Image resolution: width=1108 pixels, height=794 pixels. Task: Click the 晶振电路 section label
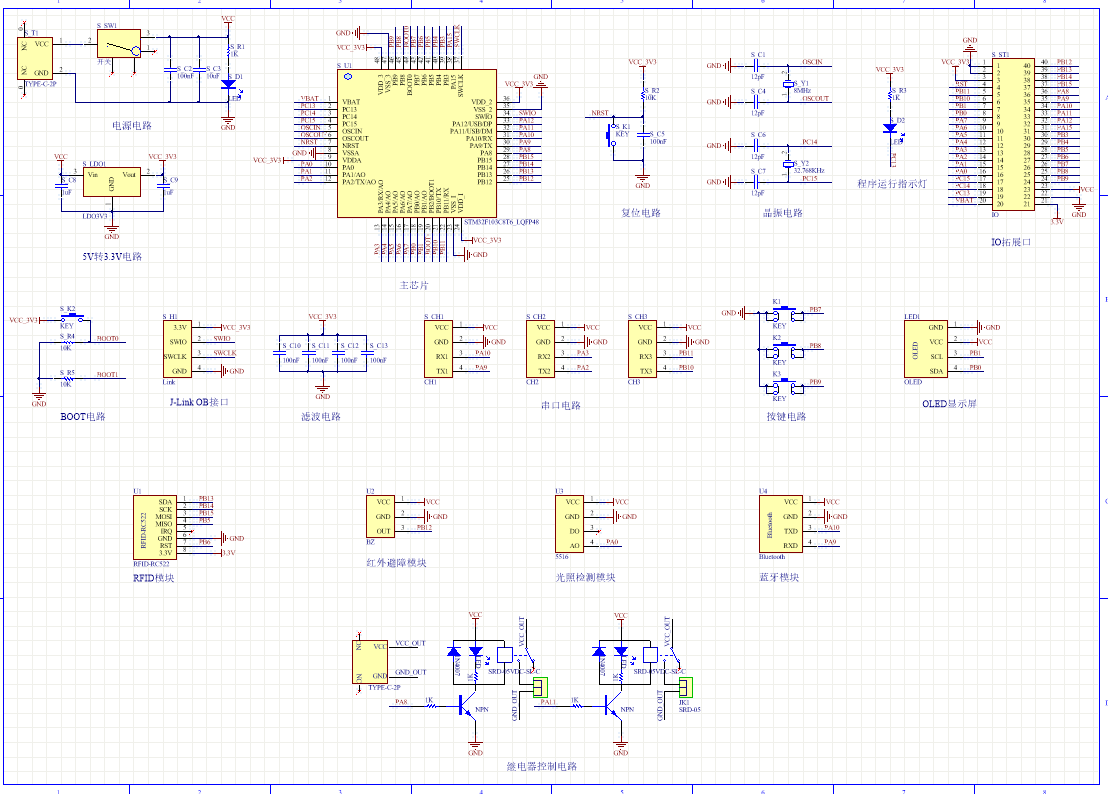782,213
